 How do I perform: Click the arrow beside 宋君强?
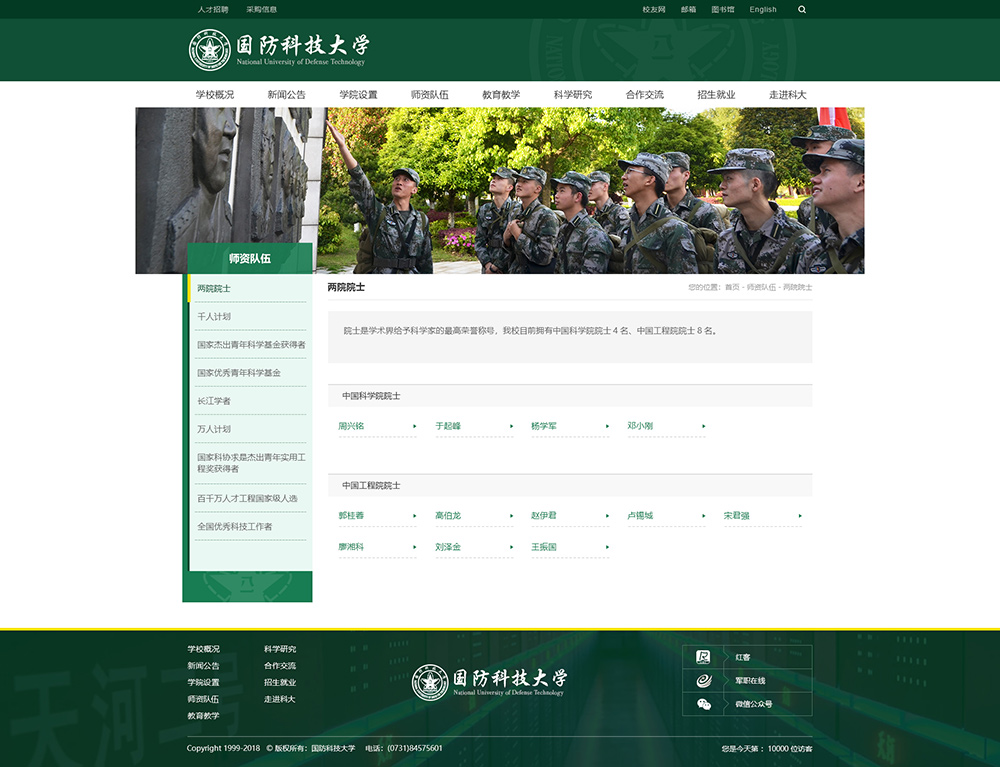point(800,517)
